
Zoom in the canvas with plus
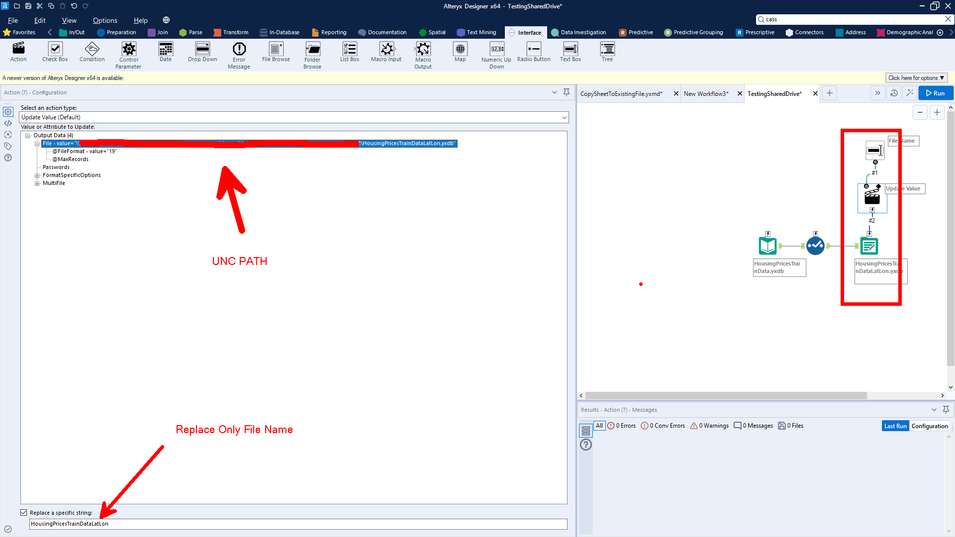tap(937, 113)
